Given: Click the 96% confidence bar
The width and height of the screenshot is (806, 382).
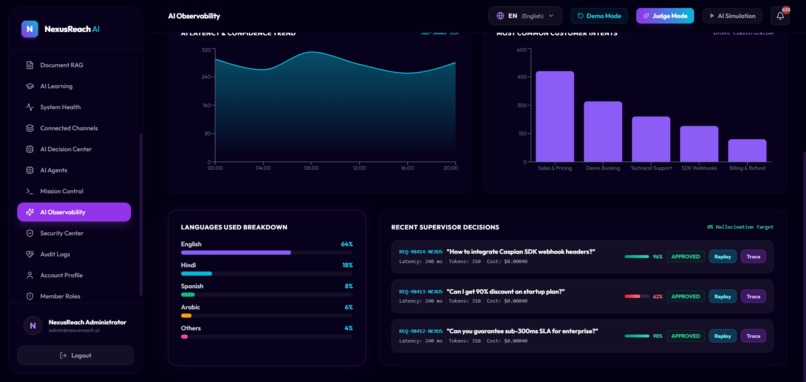Looking at the screenshot, I should [x=637, y=257].
